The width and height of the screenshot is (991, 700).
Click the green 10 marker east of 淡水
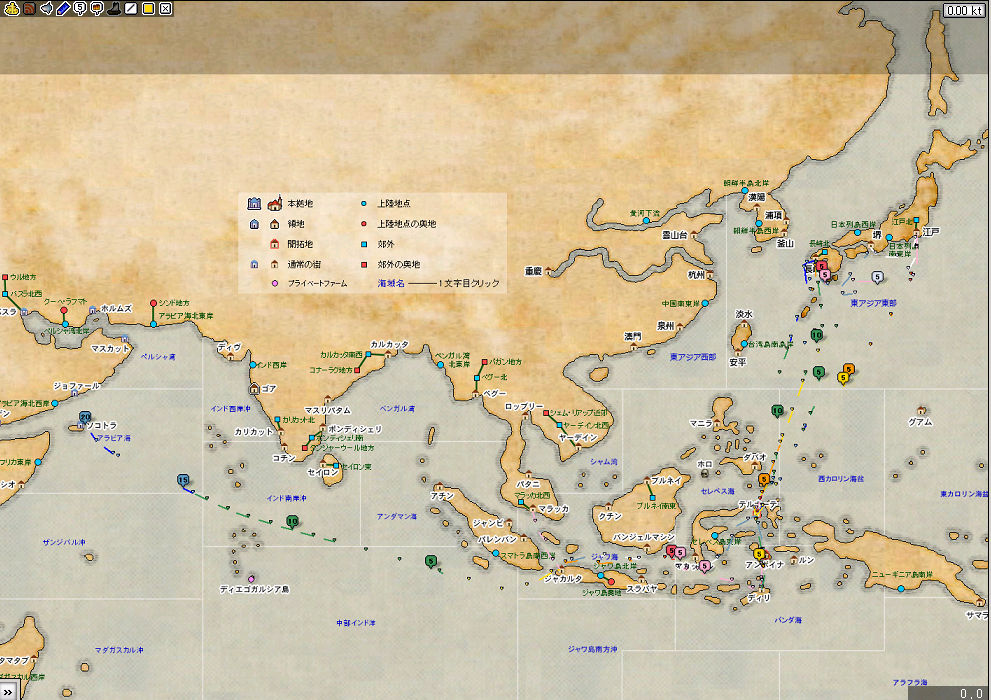(x=817, y=335)
